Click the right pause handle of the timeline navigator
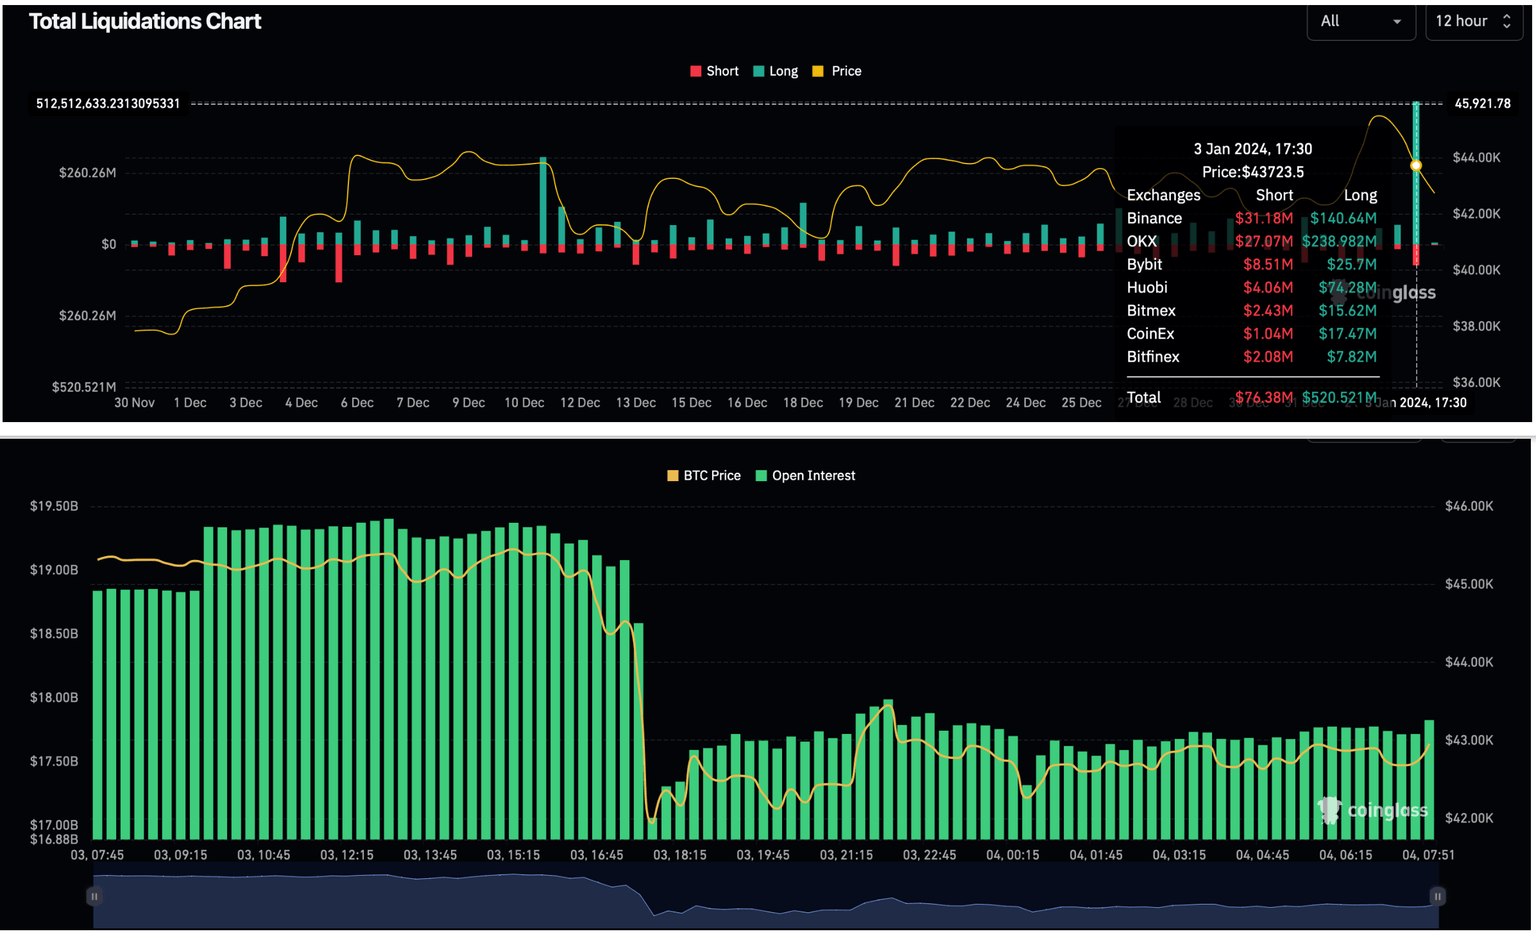Screen dimensions: 1536x934 coord(1437,896)
